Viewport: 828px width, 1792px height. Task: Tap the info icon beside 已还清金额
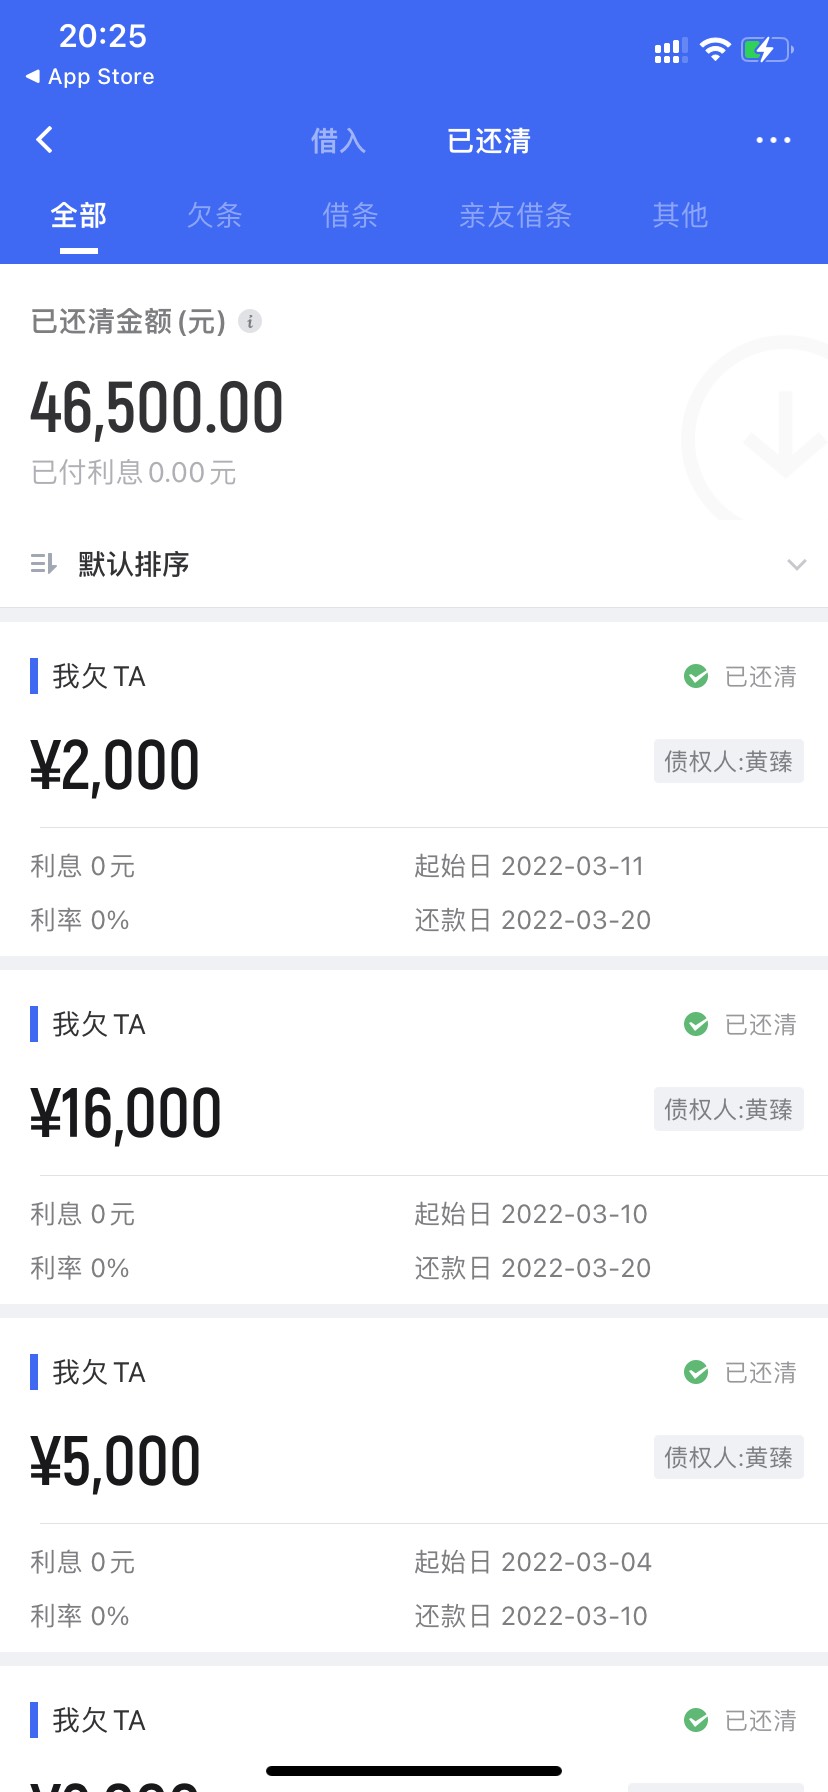[250, 321]
